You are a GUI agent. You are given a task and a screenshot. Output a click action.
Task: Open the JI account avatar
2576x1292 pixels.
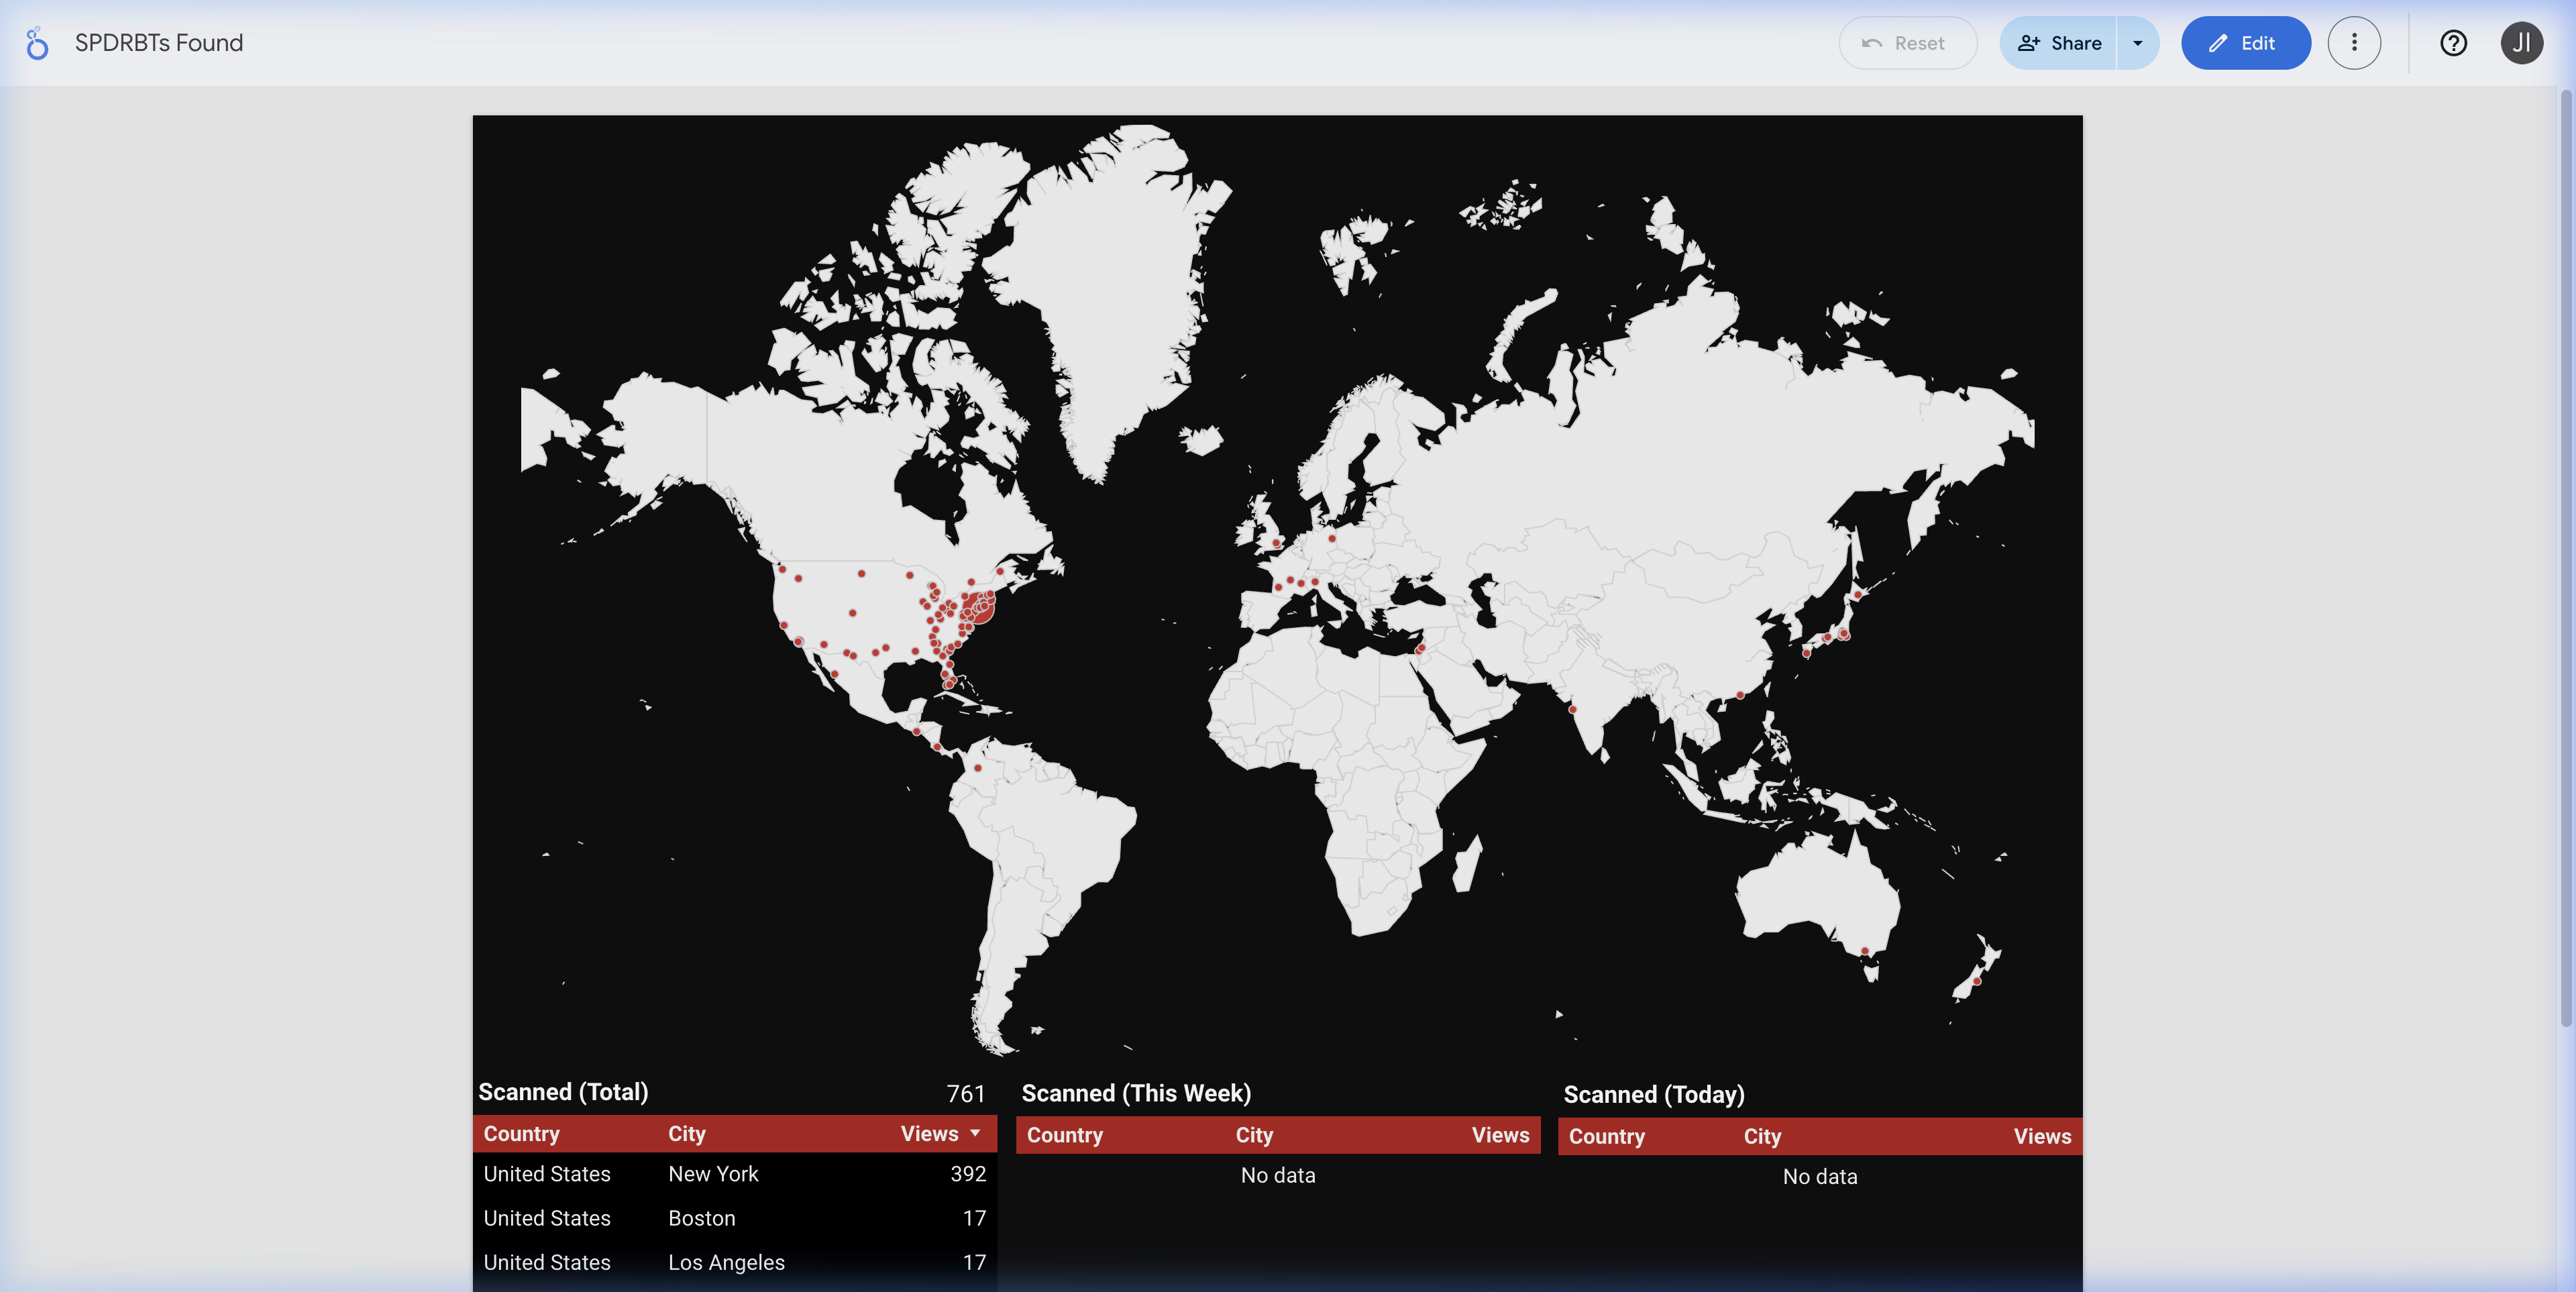[2521, 43]
